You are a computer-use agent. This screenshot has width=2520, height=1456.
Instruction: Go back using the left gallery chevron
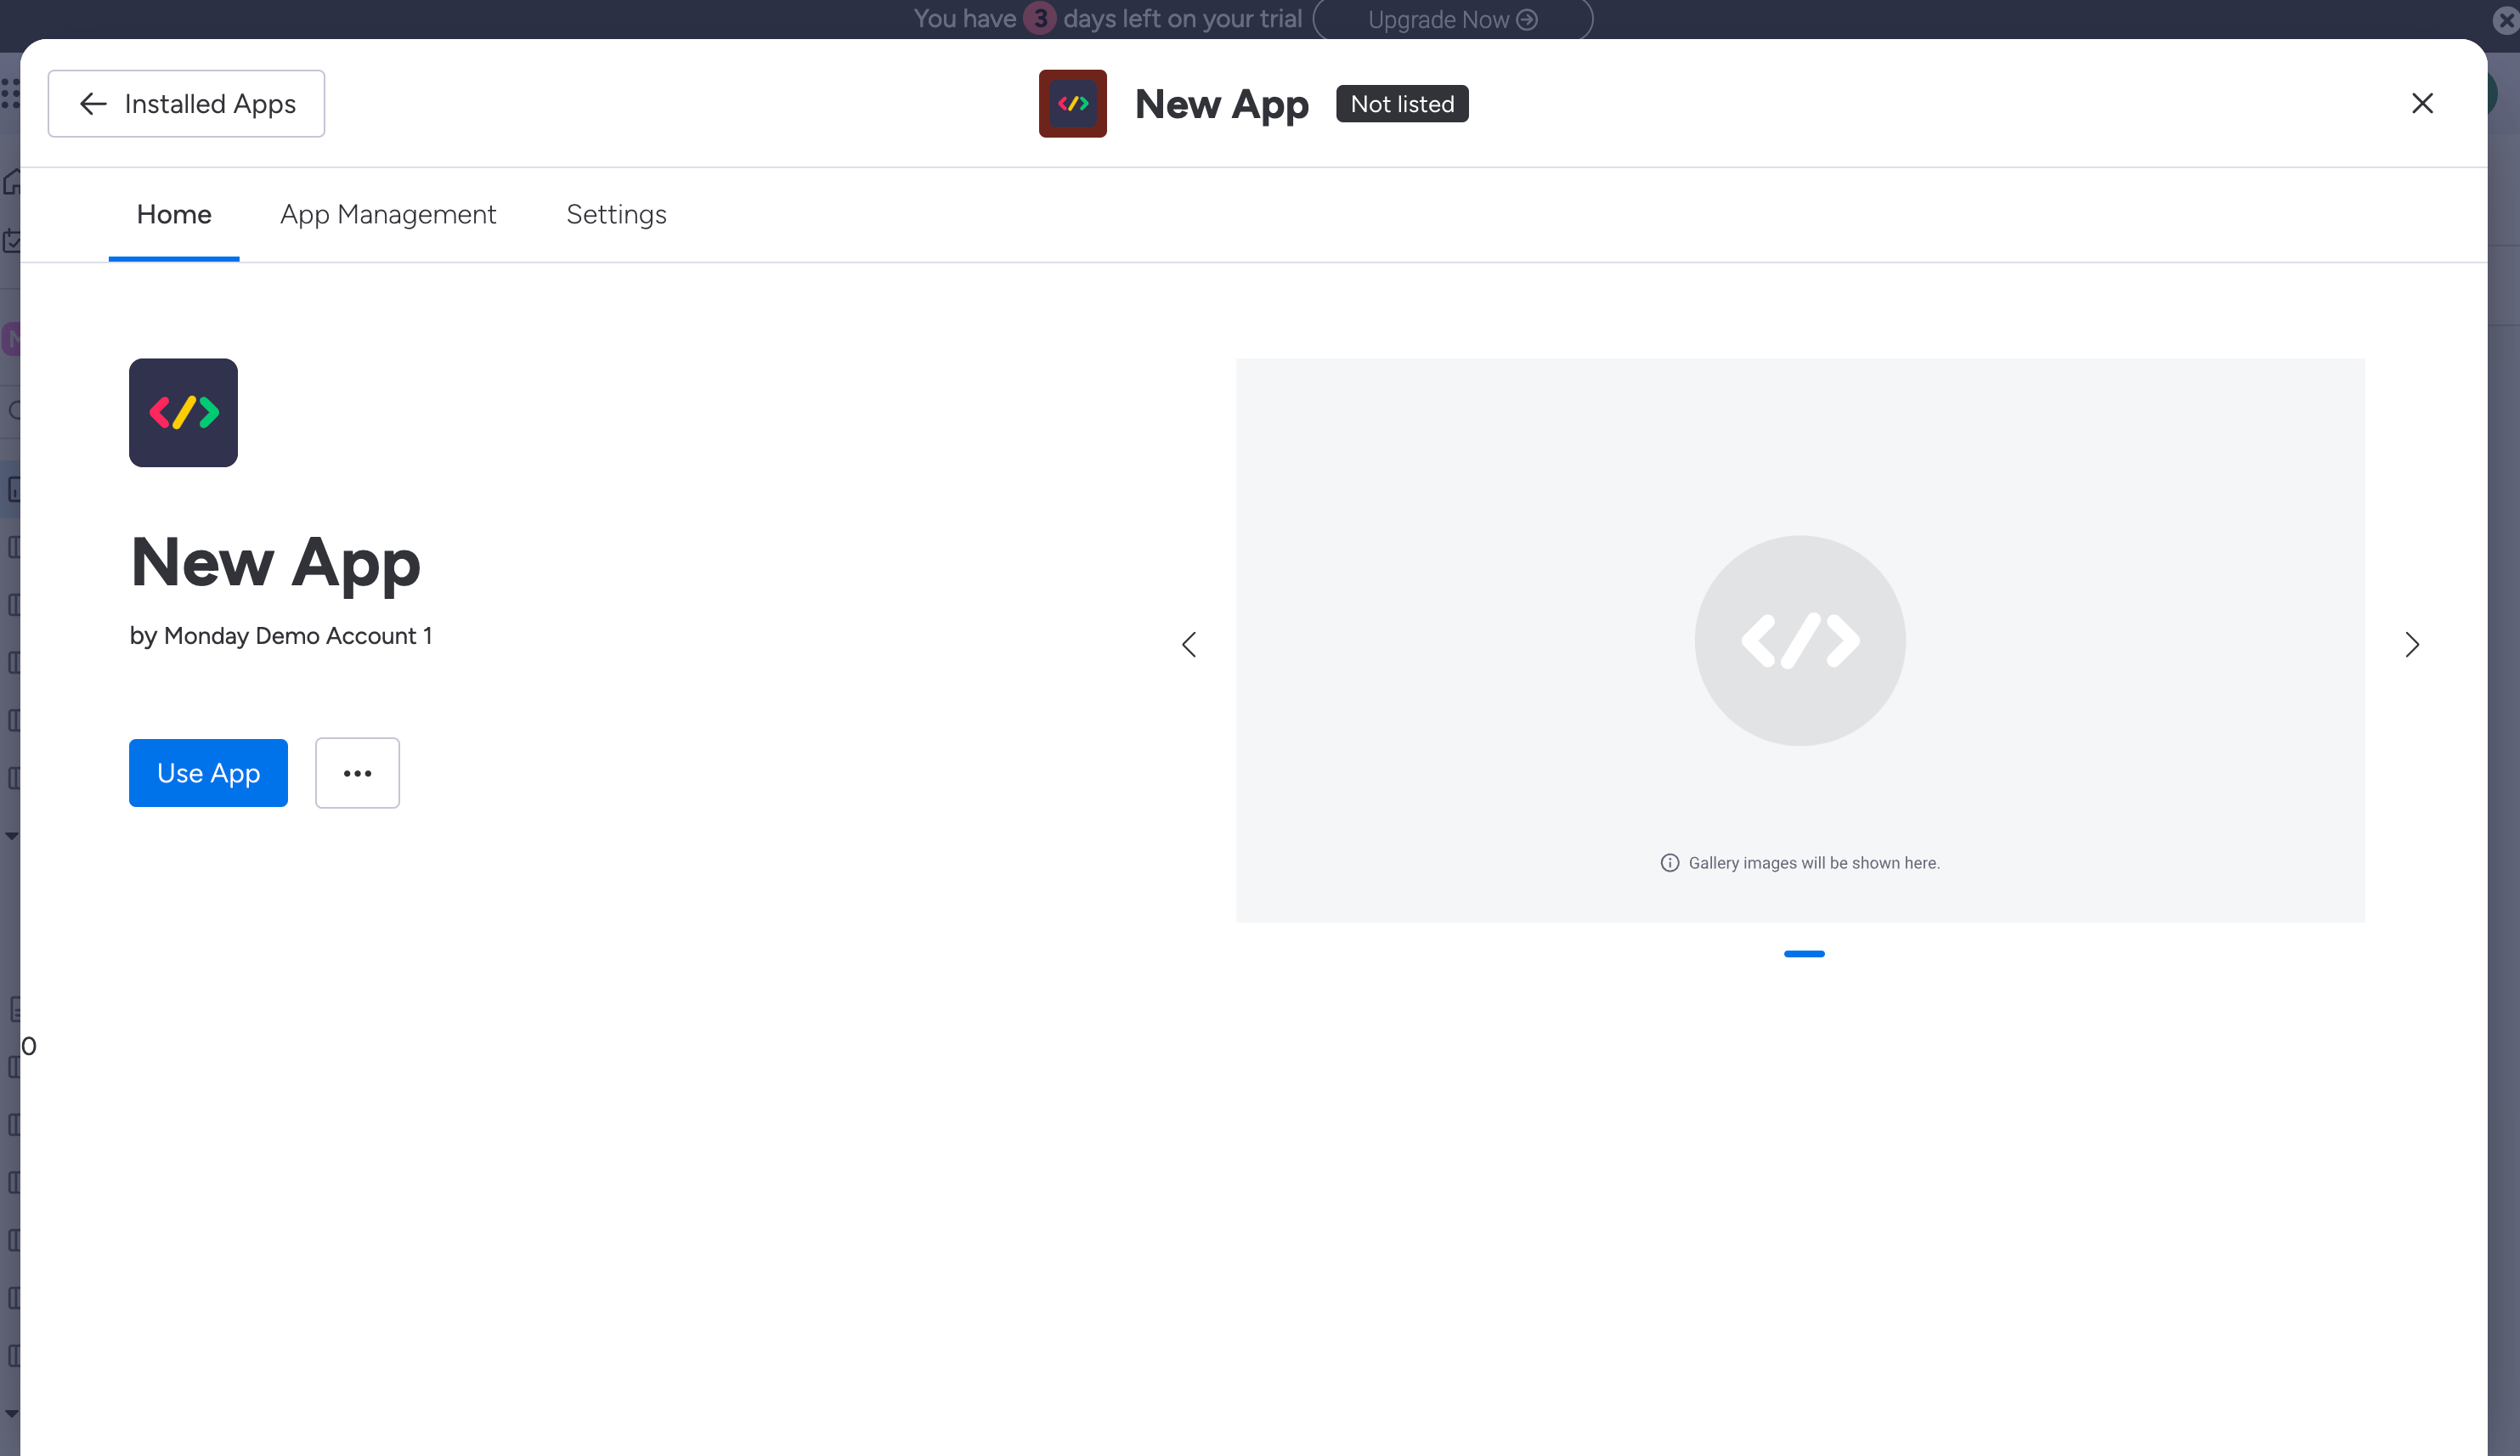pos(1189,644)
